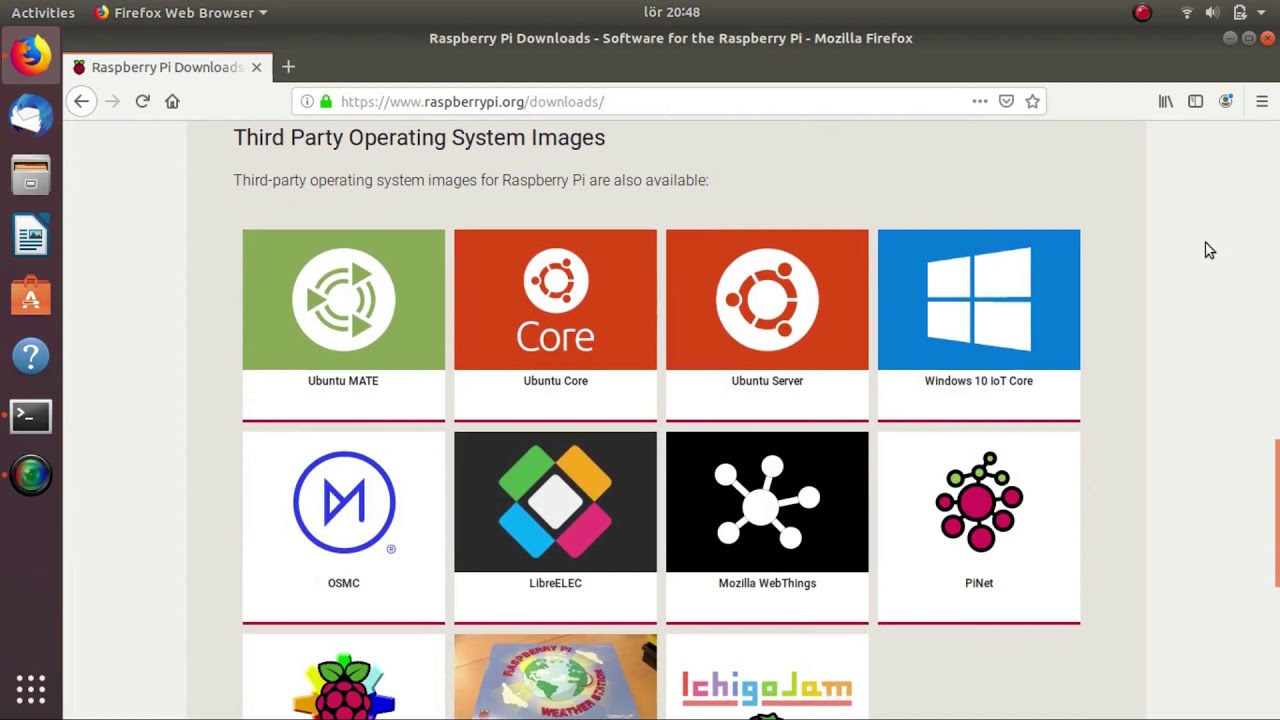Image resolution: width=1280 pixels, height=720 pixels.
Task: Show Applications grid button
Action: [31, 689]
